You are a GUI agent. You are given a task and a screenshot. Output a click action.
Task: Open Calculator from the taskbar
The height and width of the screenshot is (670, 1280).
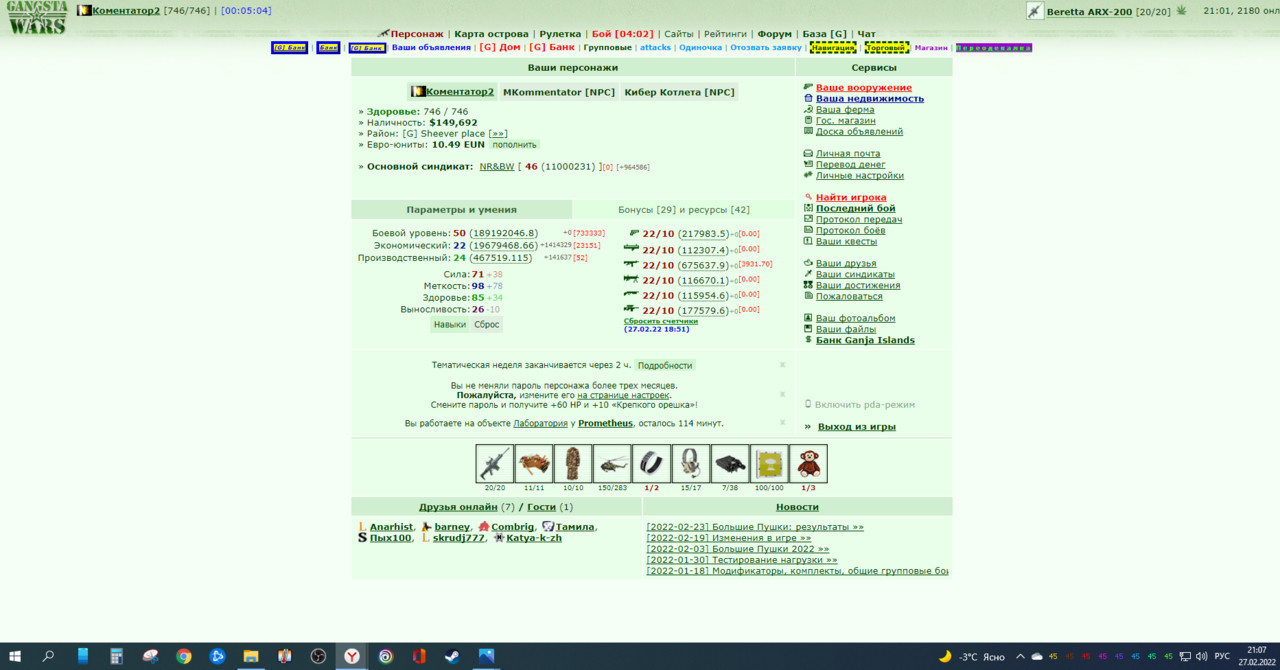[116, 656]
